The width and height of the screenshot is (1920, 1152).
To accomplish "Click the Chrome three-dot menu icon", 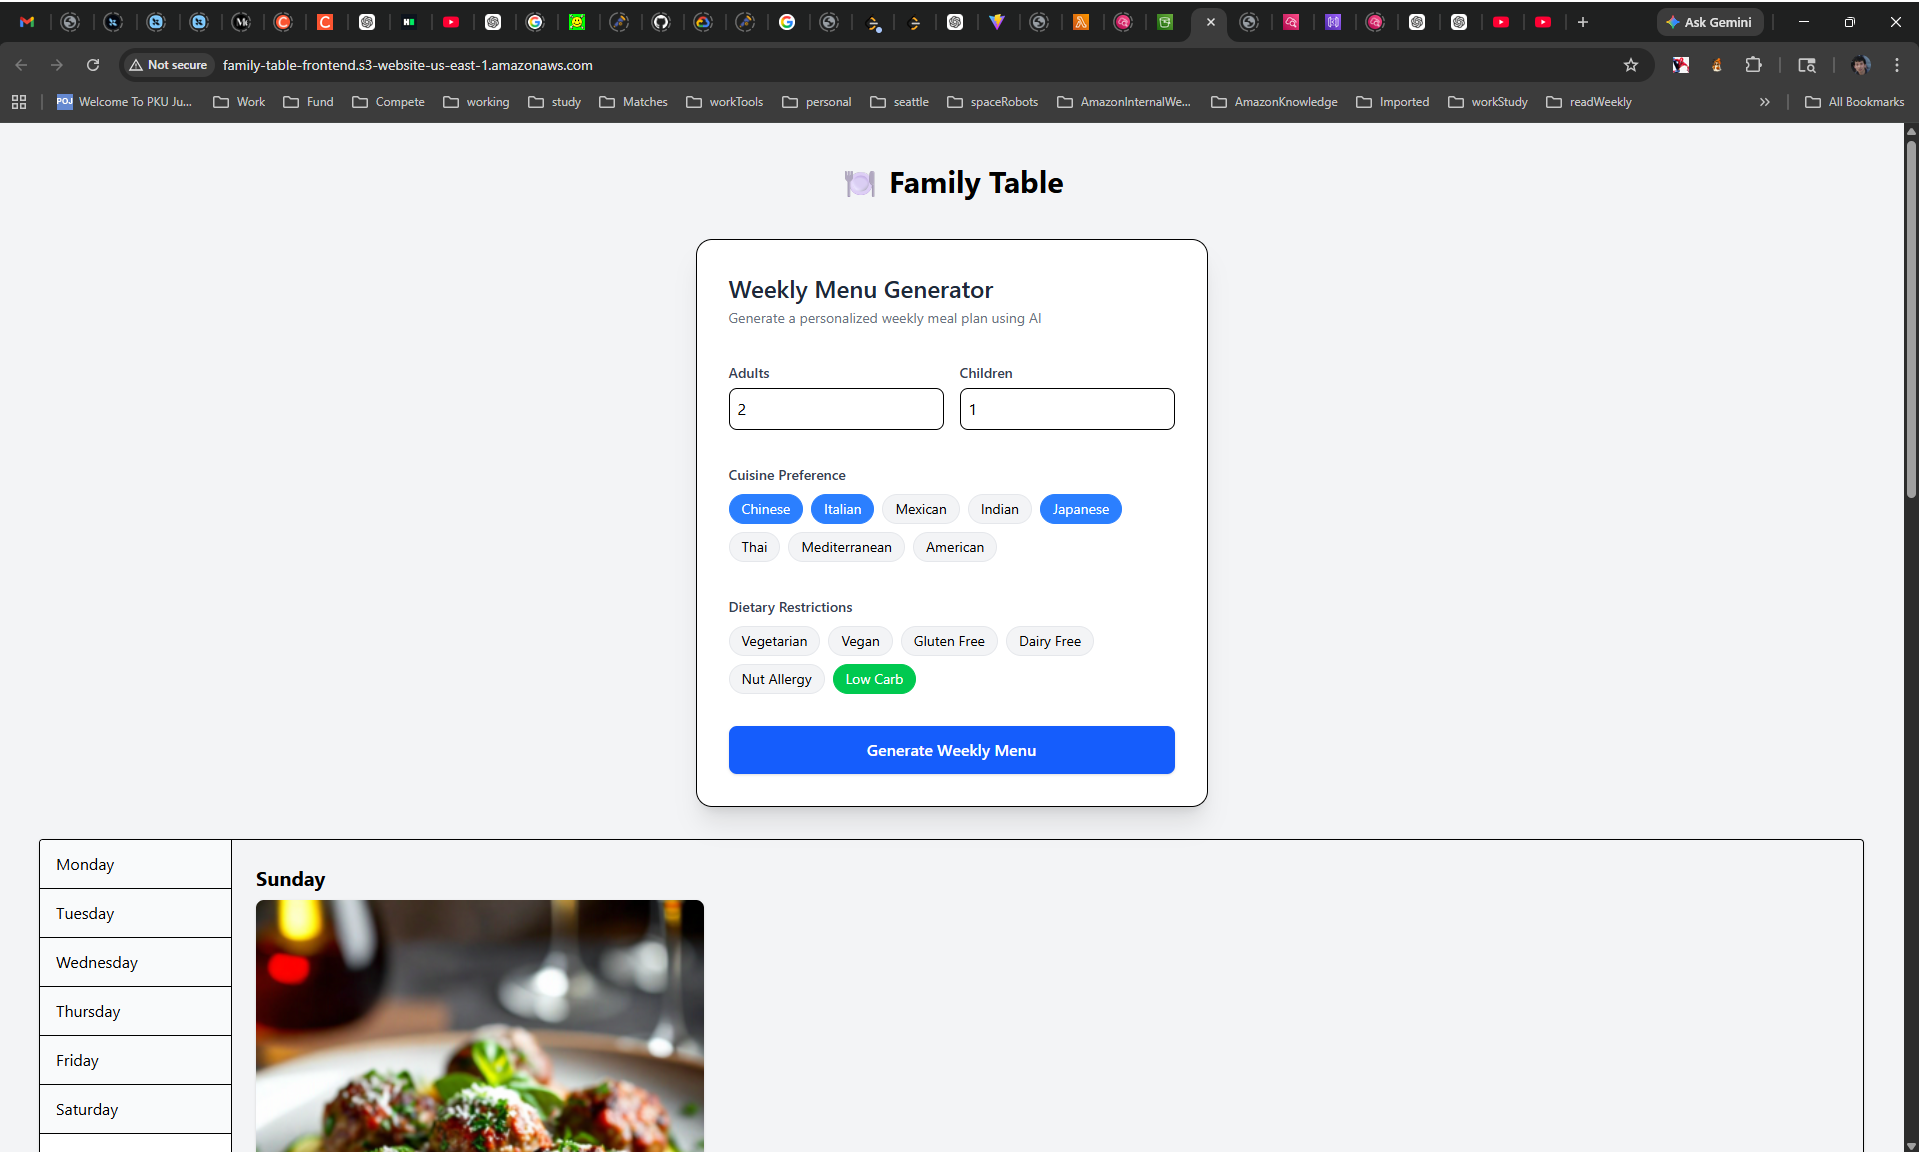I will 1897,65.
